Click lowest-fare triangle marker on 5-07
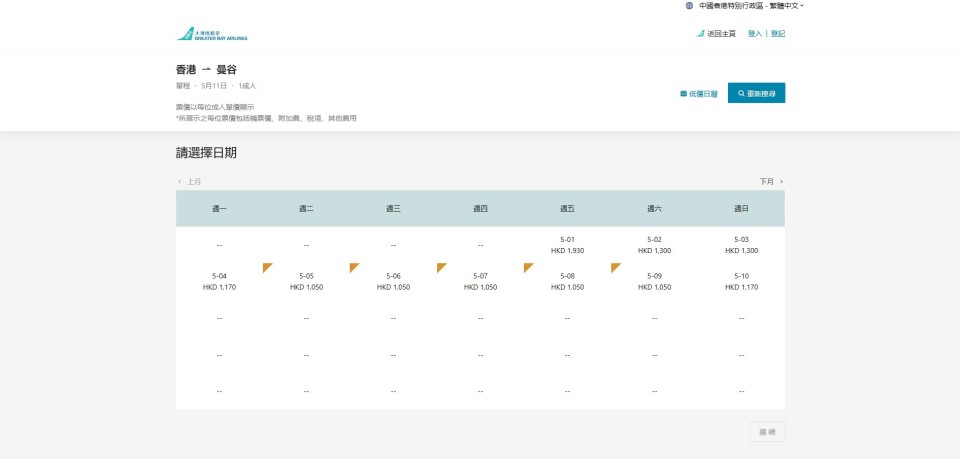Image resolution: width=960 pixels, height=459 pixels. click(440, 267)
